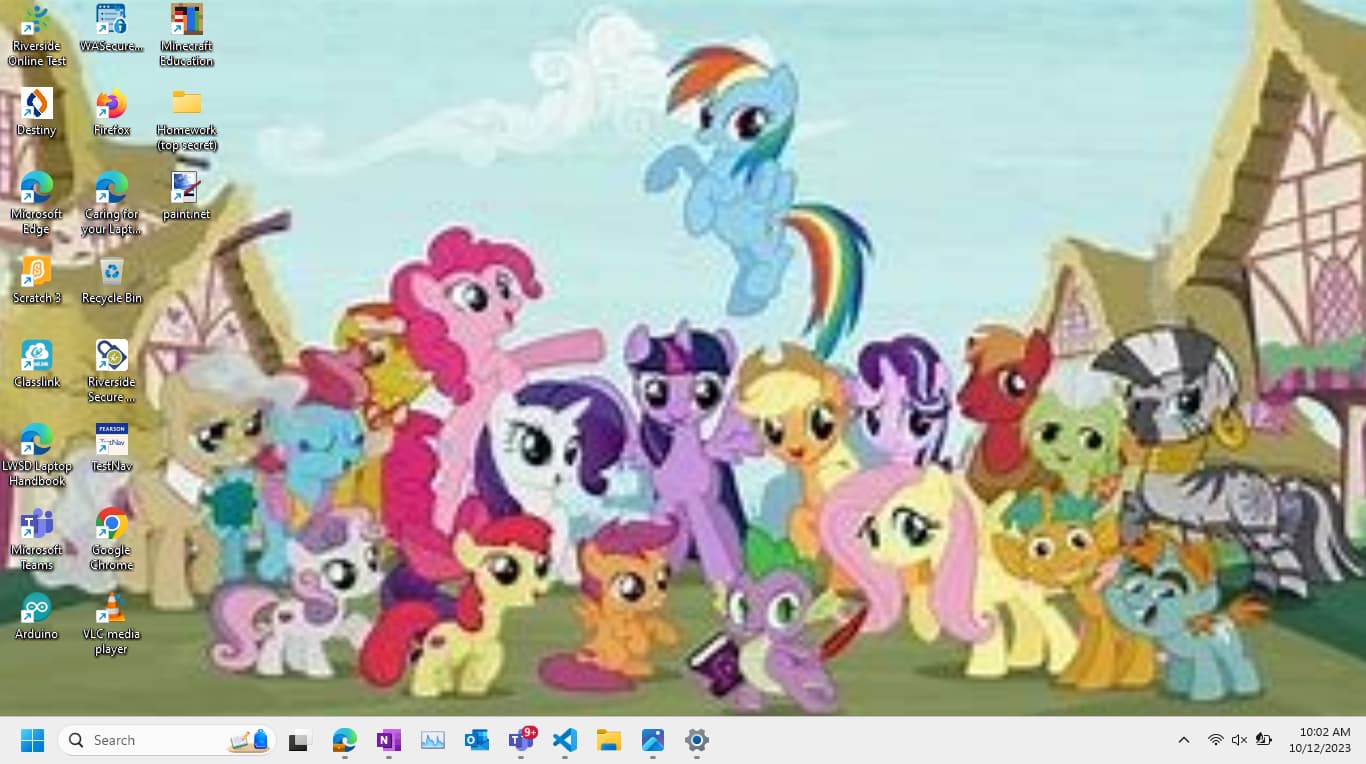Open Task View in the taskbar
The height and width of the screenshot is (764, 1366).
298,741
